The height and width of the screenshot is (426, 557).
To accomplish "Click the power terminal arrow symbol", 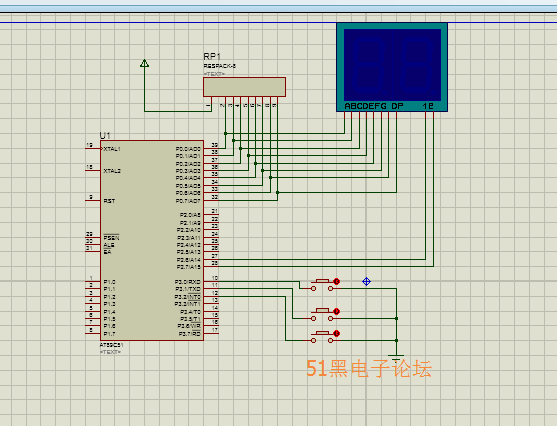I will (x=144, y=63).
